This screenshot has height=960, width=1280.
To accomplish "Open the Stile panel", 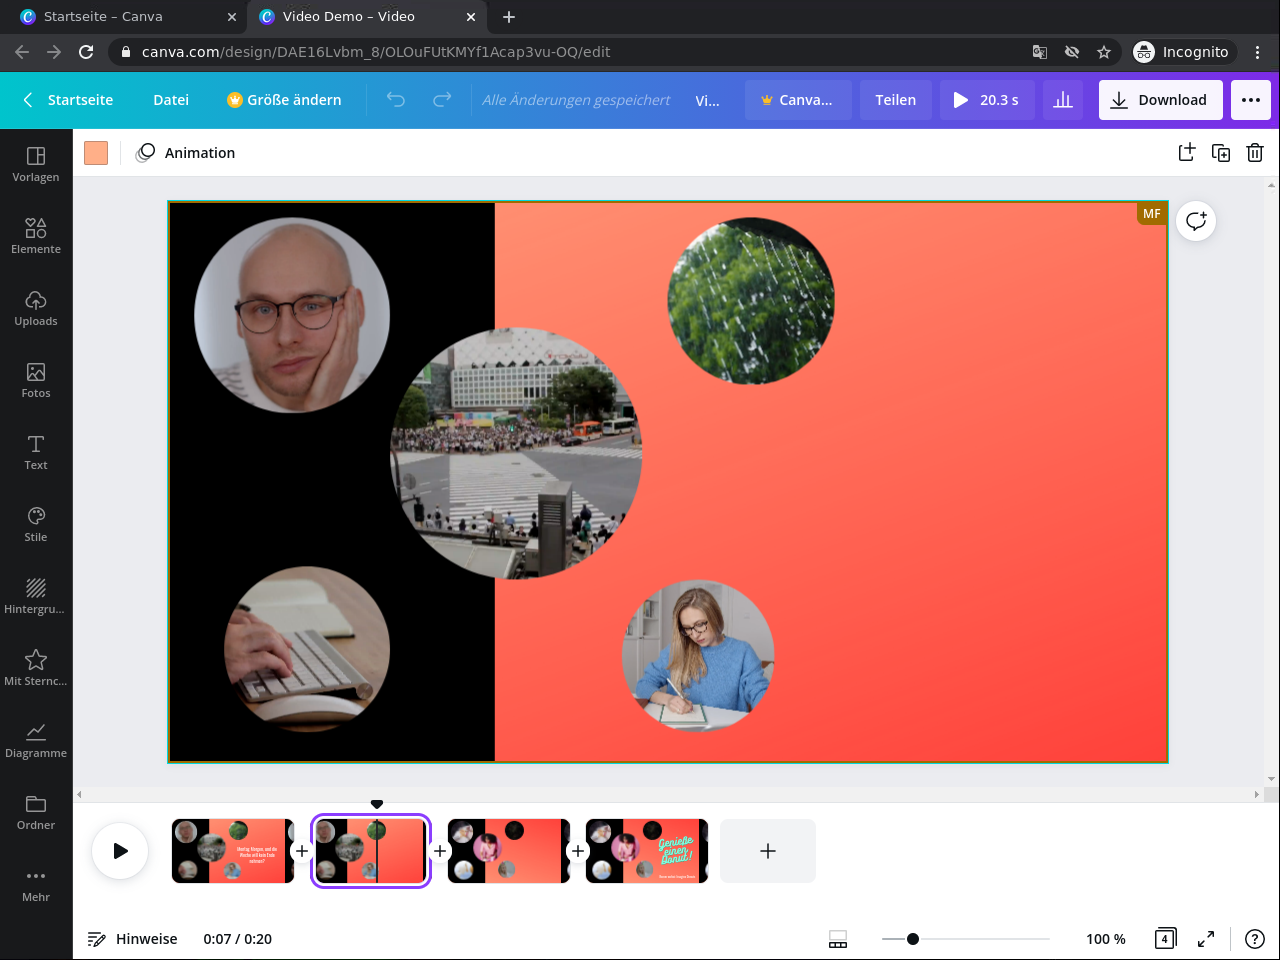I will pos(36,524).
